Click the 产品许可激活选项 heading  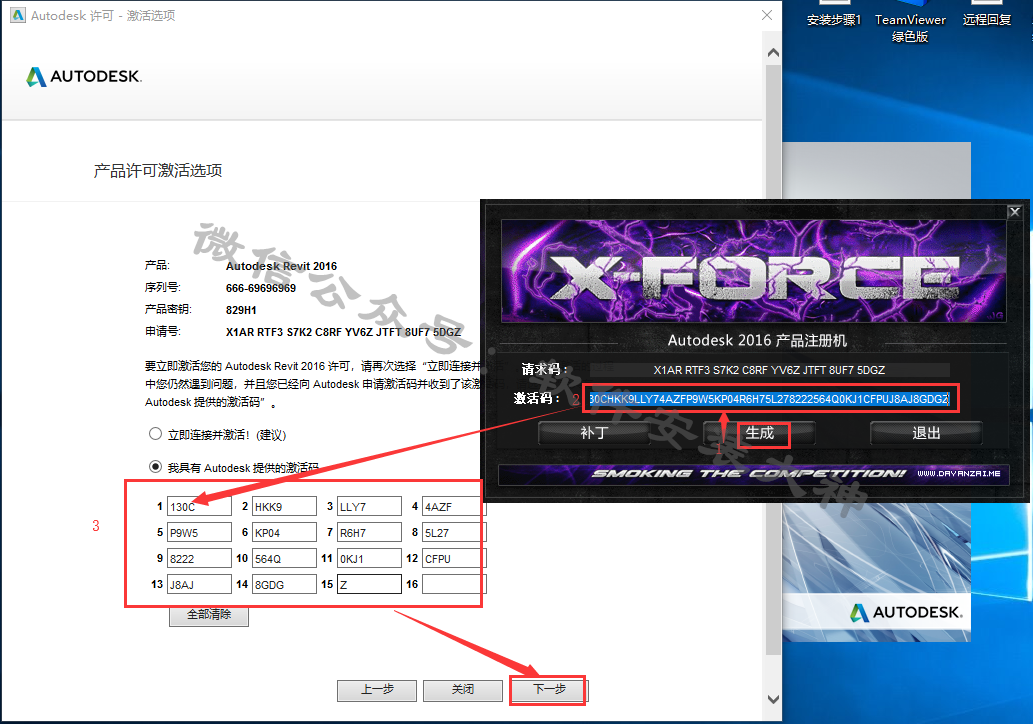click(x=158, y=171)
